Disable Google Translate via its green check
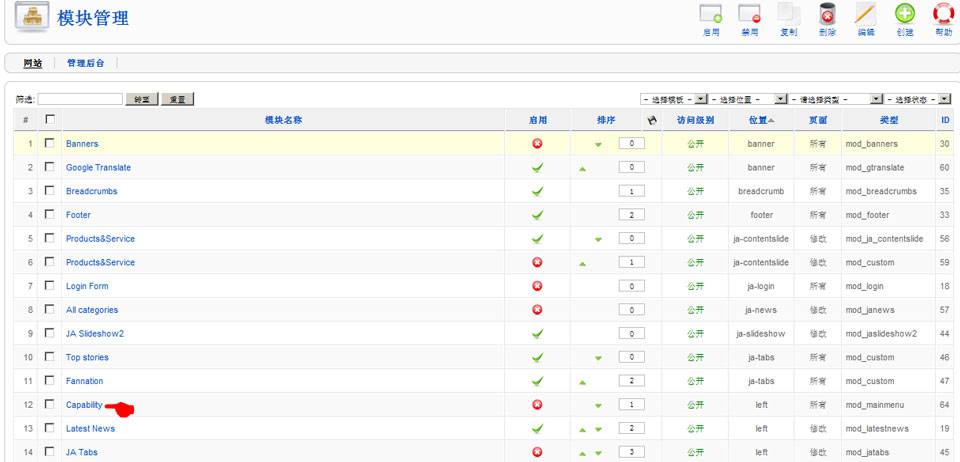This screenshot has width=960, height=462. [538, 168]
